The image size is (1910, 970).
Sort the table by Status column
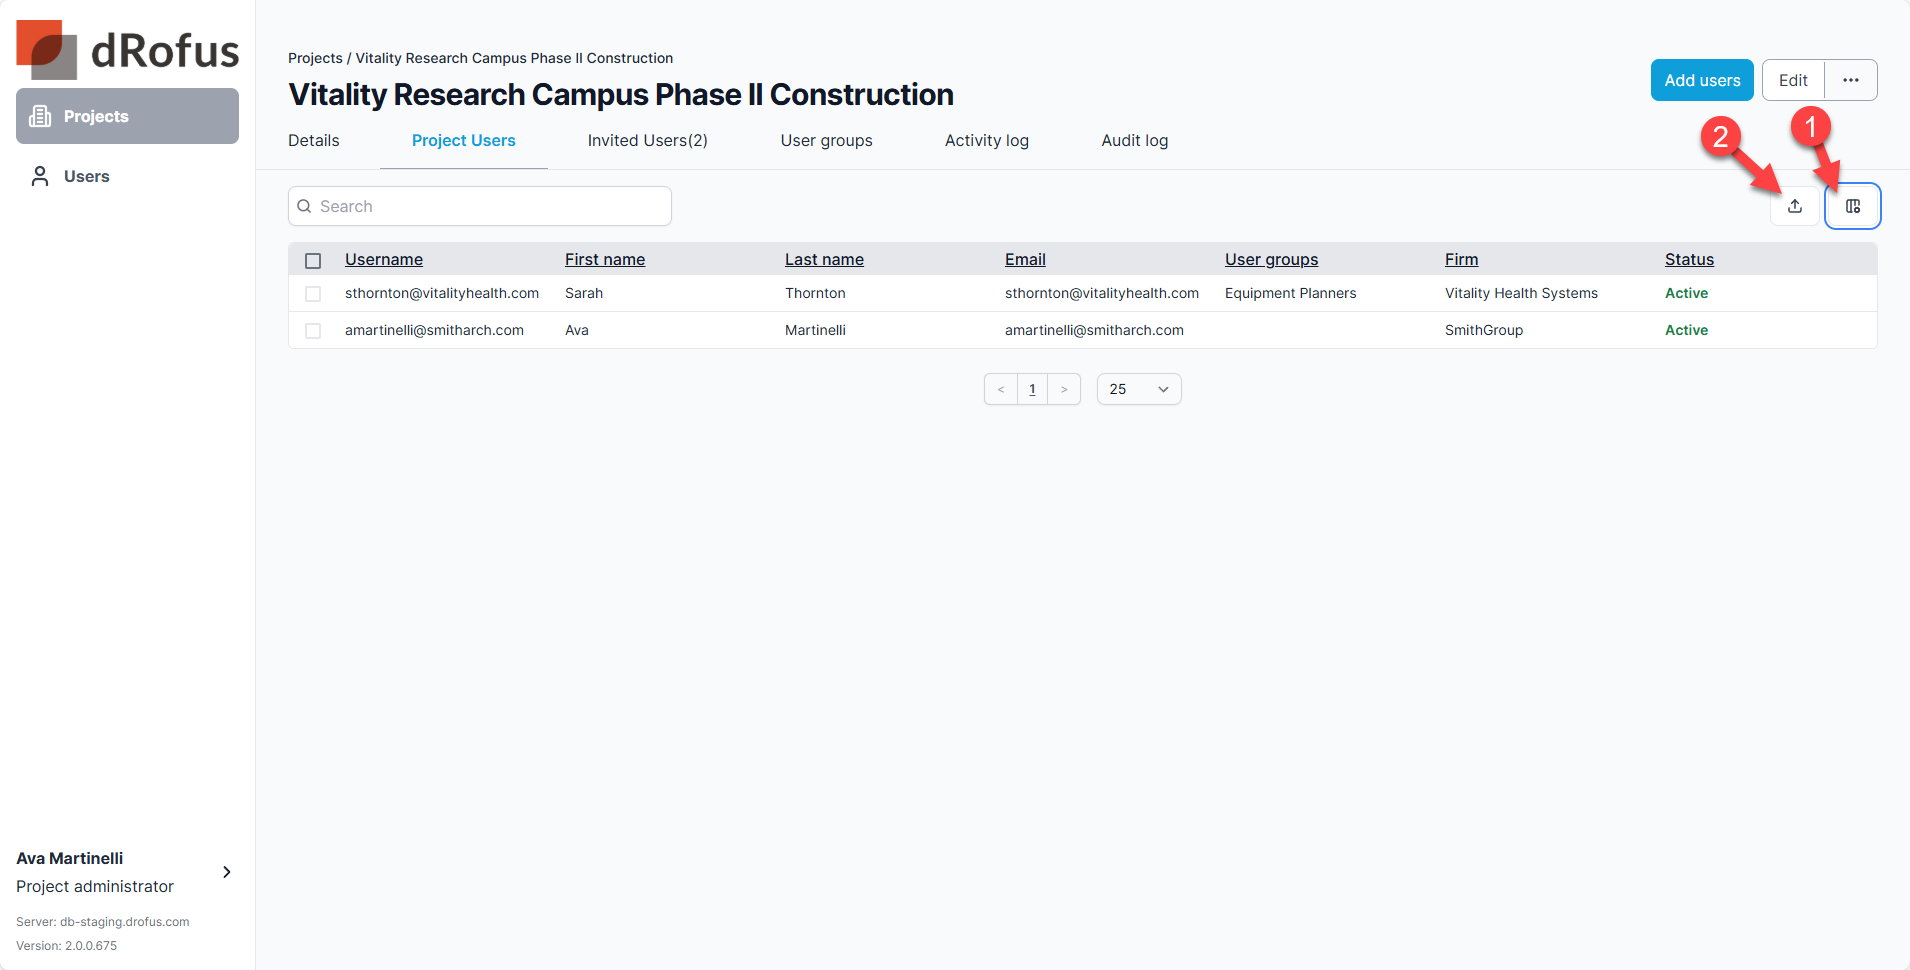click(1689, 259)
